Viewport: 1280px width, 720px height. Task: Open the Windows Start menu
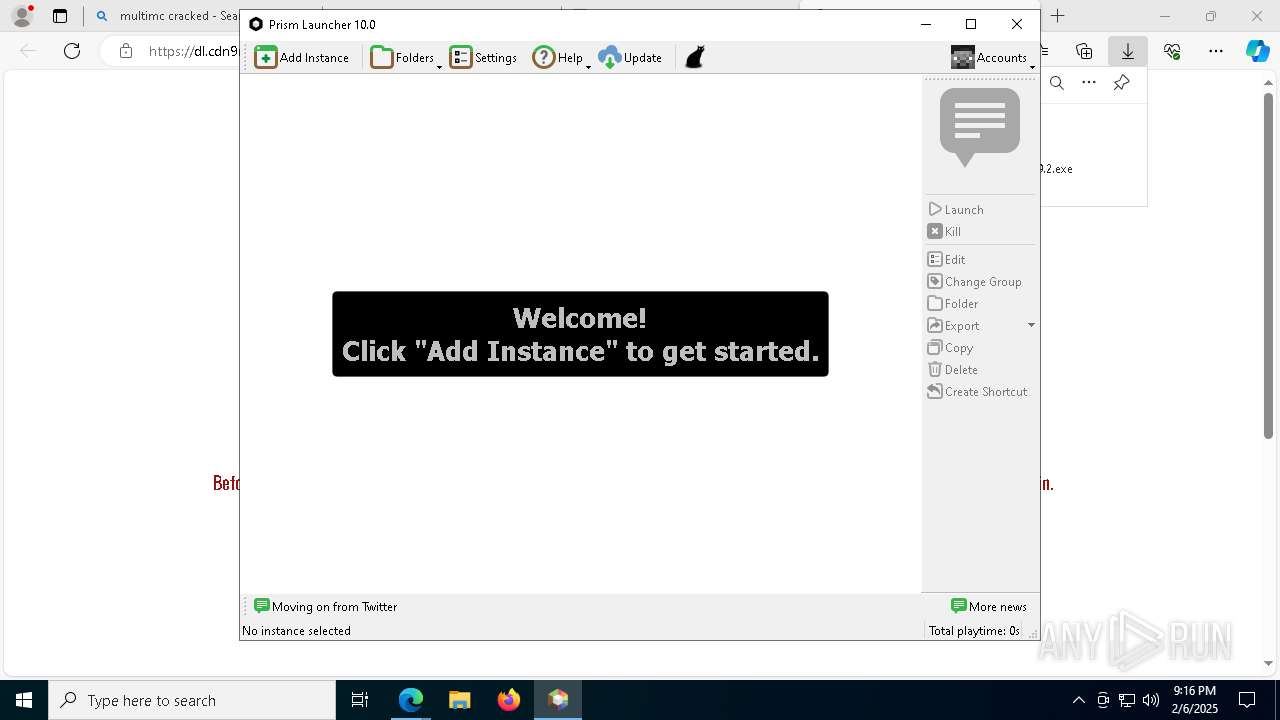point(24,700)
